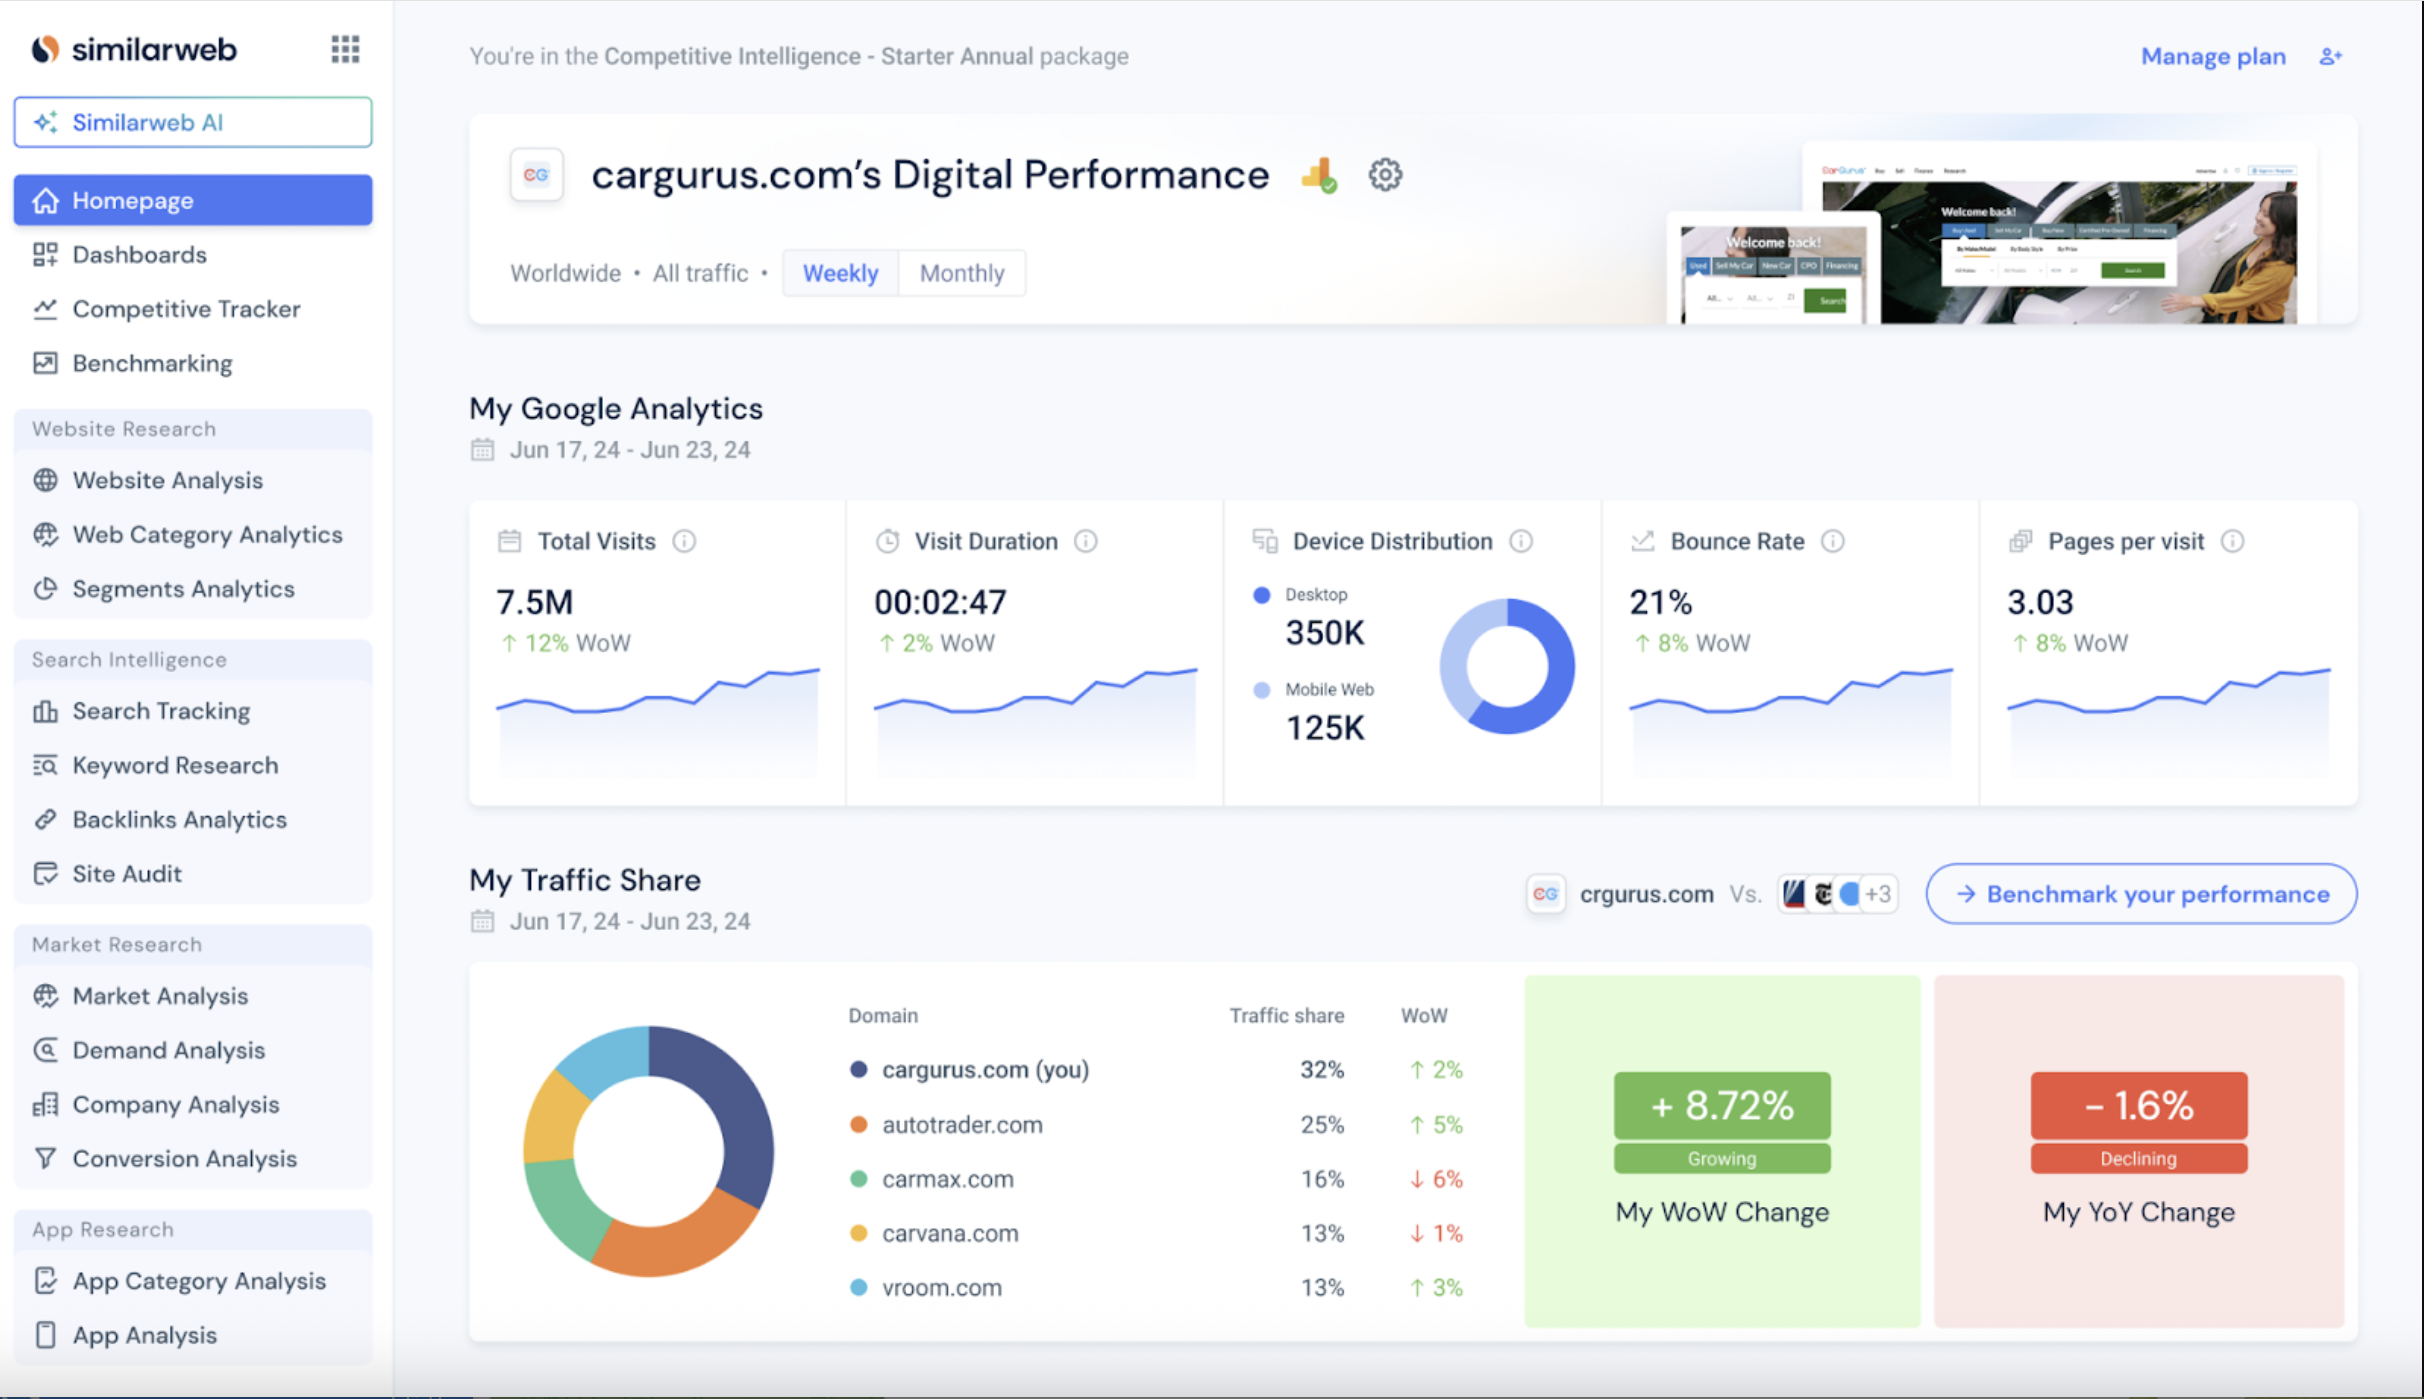The width and height of the screenshot is (2424, 1399).
Task: Switch to Monthly view
Action: pos(961,273)
